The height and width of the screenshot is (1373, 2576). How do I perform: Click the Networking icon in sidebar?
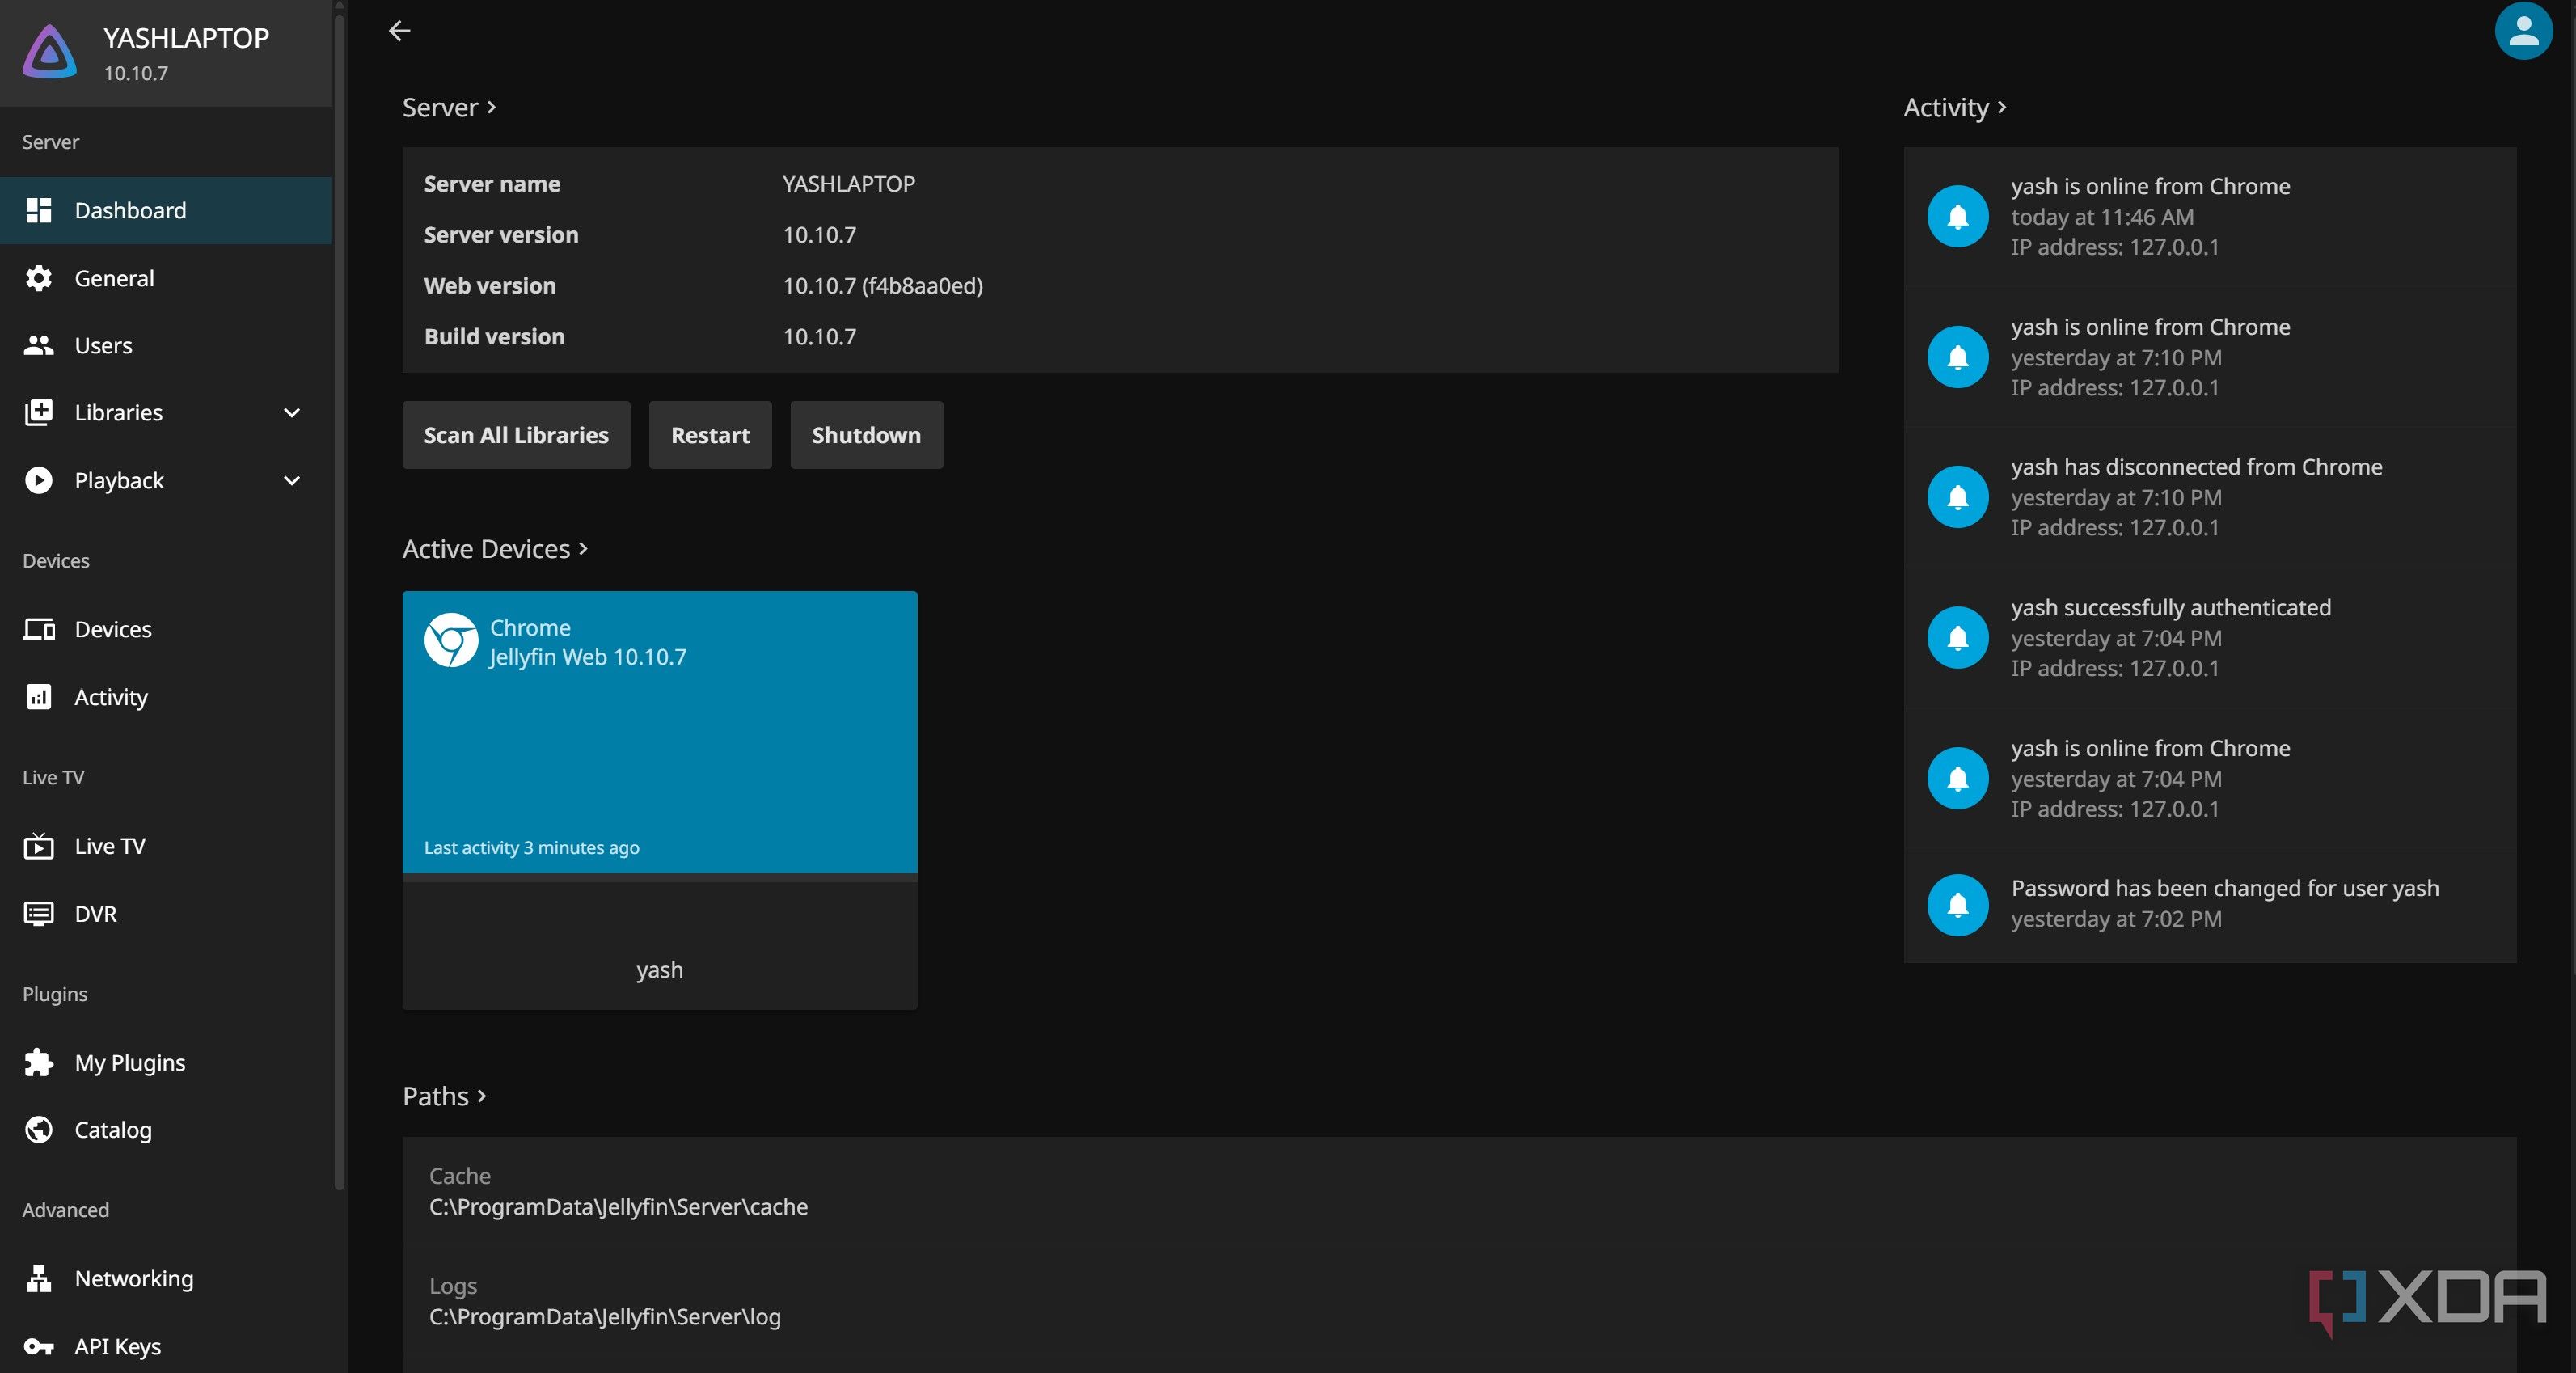click(39, 1278)
